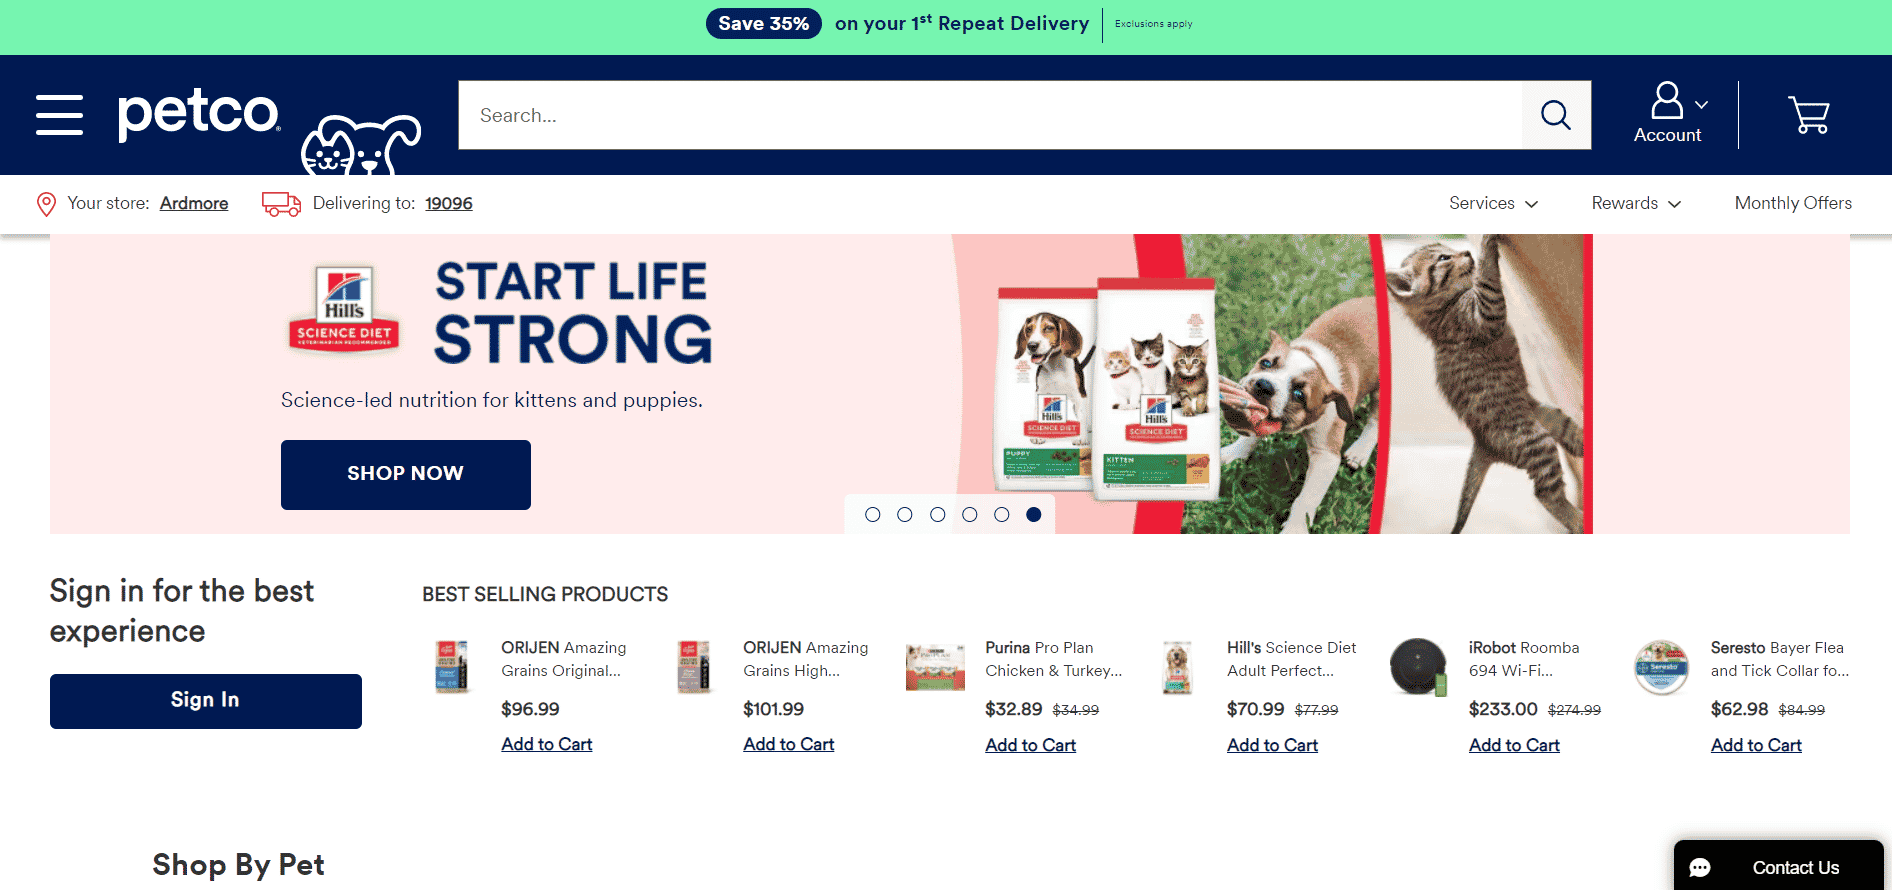1892x890 pixels.
Task: Expand the Rewards dropdown menu
Action: click(1636, 203)
